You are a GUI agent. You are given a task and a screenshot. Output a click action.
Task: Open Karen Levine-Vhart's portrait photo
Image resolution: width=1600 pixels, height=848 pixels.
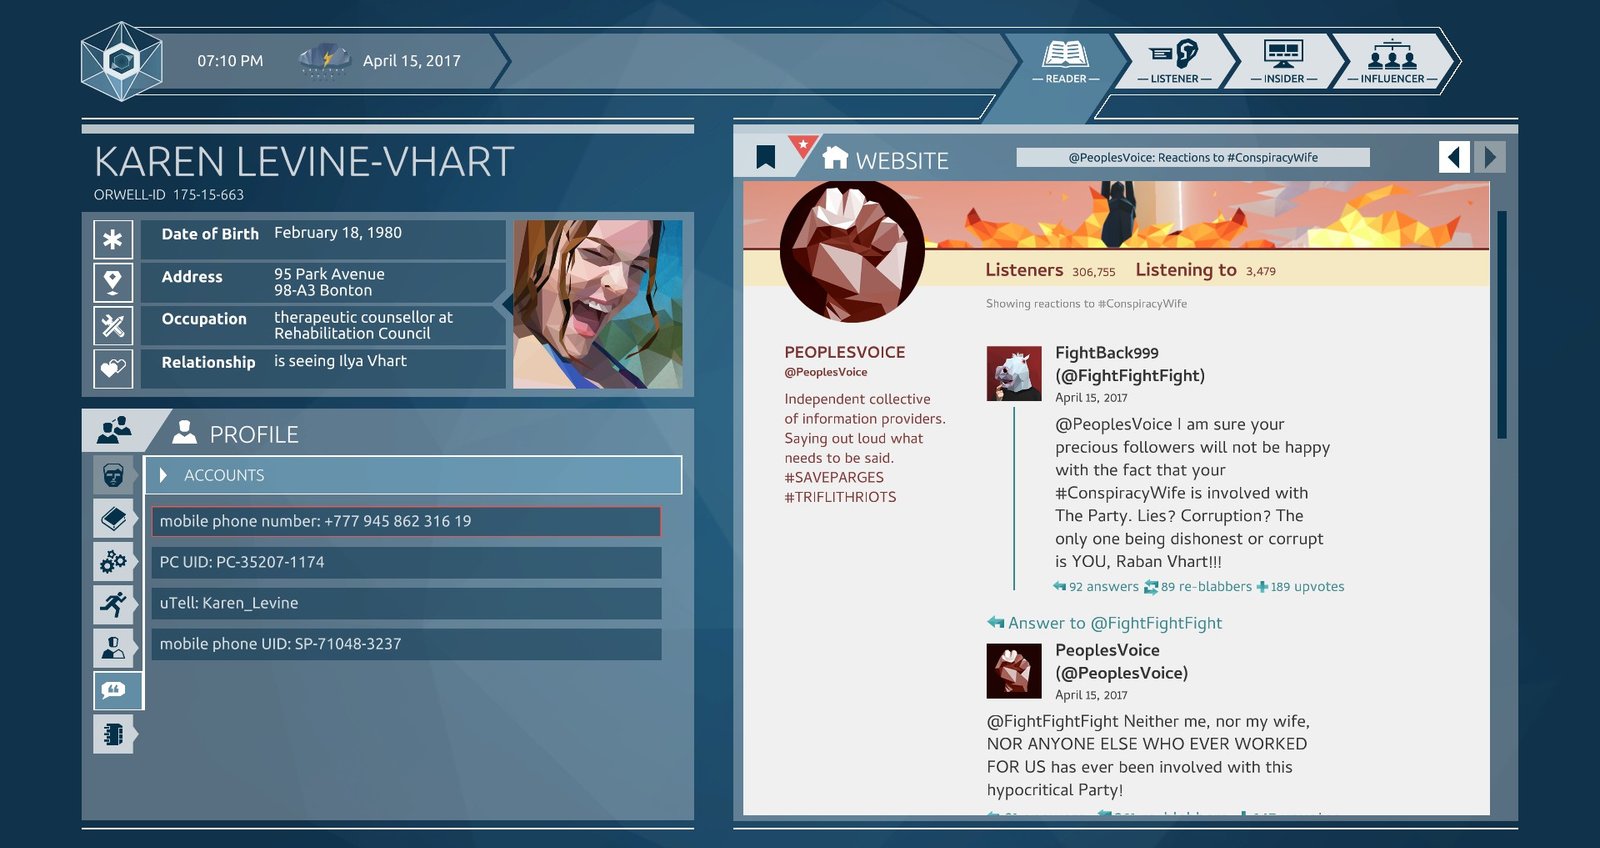click(598, 304)
